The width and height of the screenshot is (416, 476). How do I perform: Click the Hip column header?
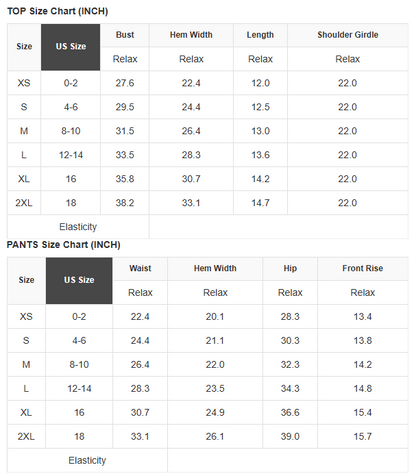pyautogui.click(x=290, y=269)
